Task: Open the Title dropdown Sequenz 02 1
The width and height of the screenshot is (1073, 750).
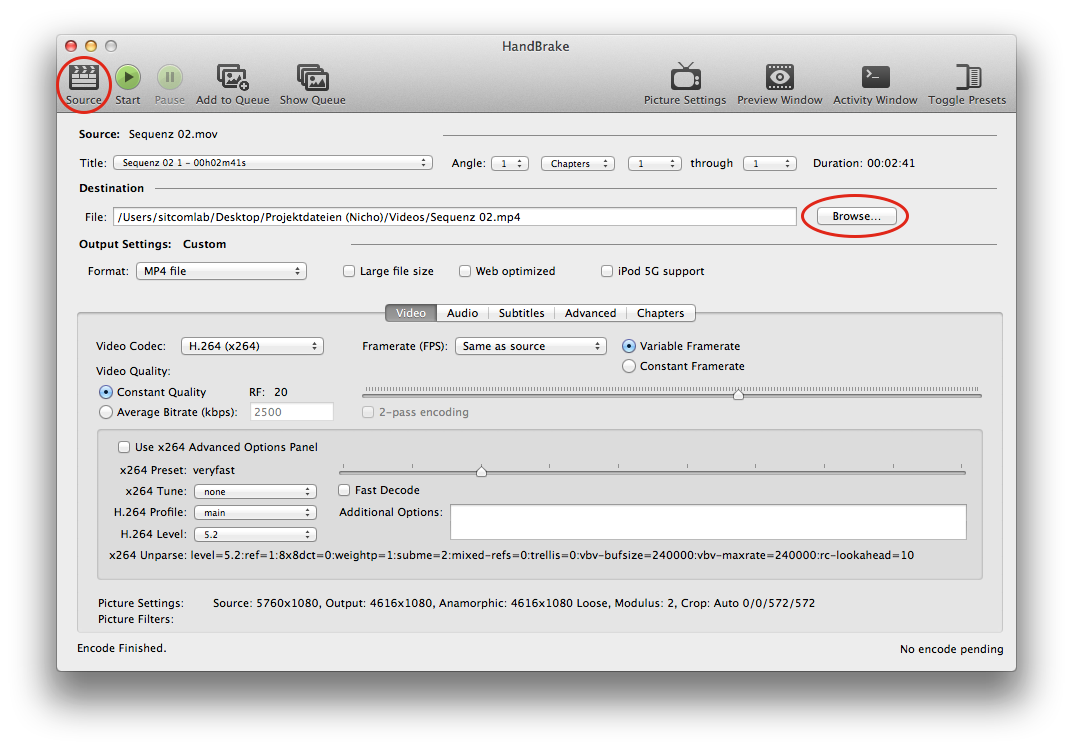Action: pos(273,163)
